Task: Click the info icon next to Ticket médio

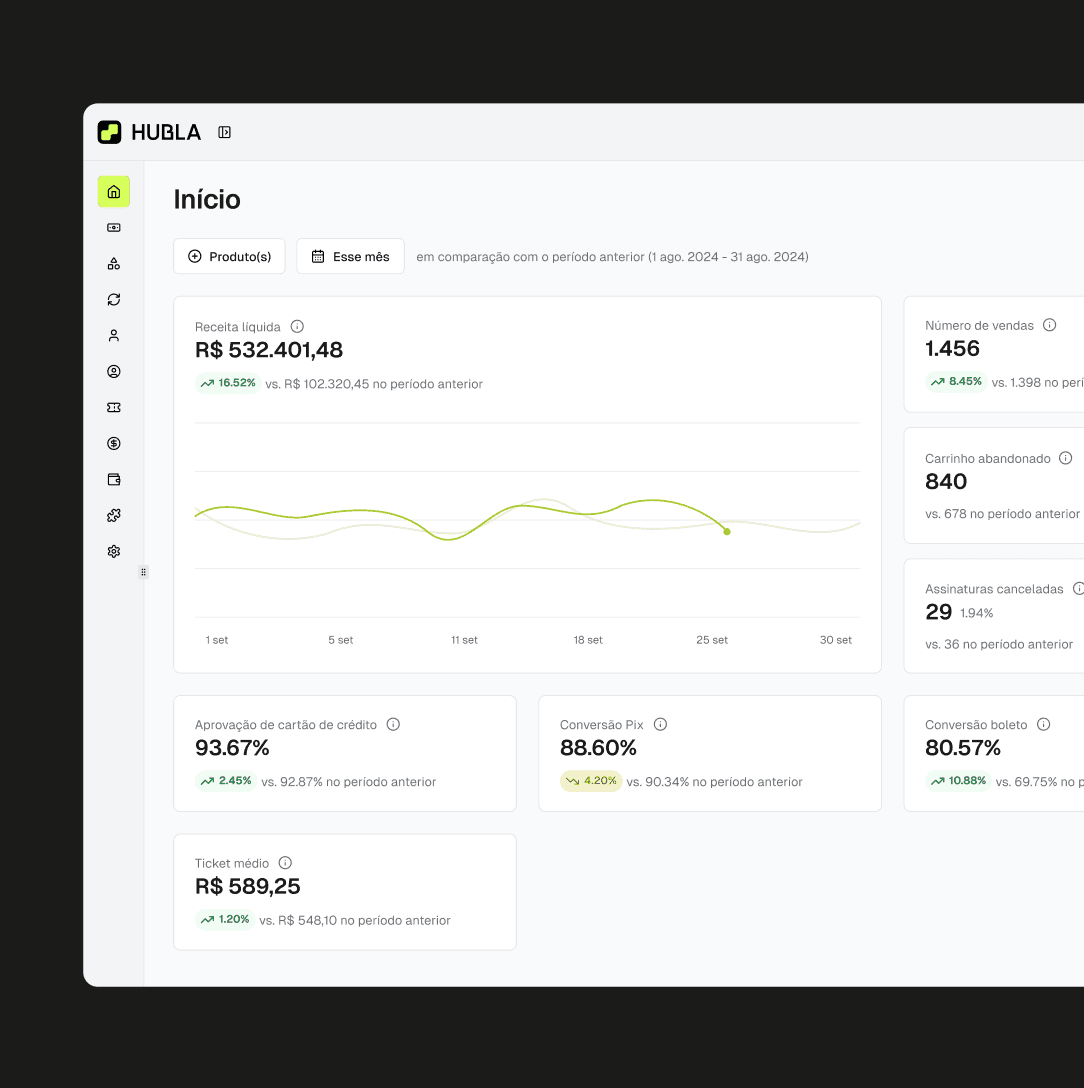Action: pos(285,862)
